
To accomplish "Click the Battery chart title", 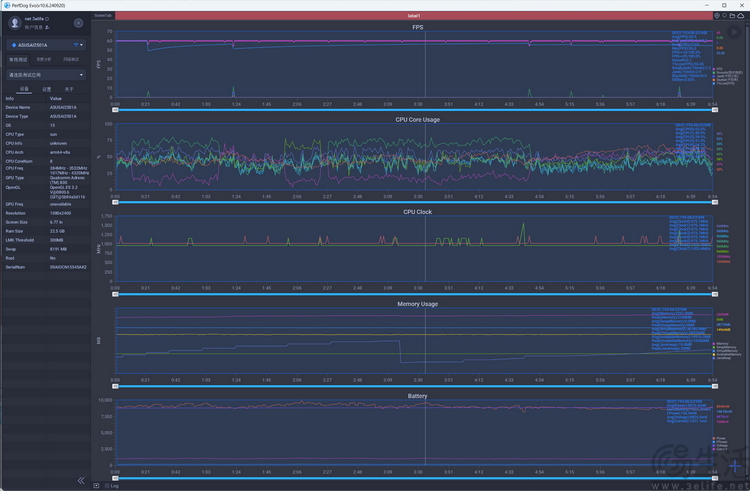I will pyautogui.click(x=418, y=396).
